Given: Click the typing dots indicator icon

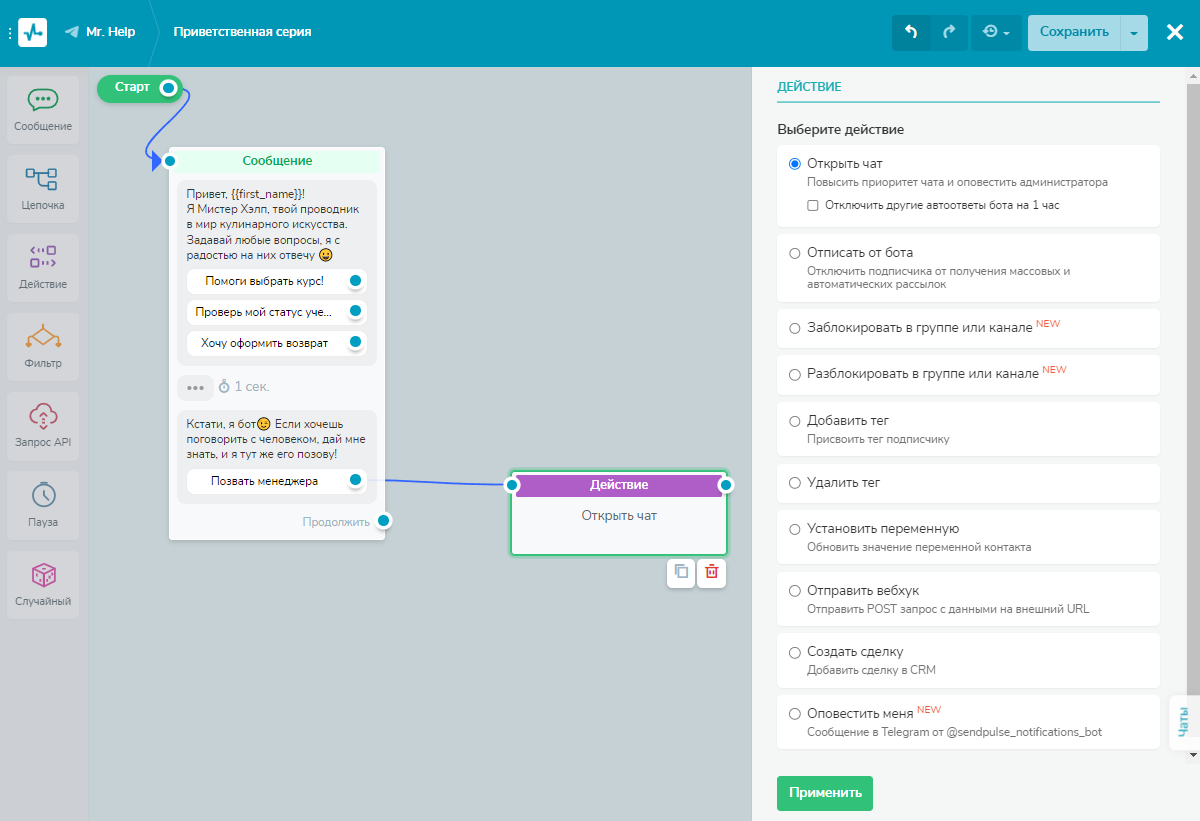Looking at the screenshot, I should click(195, 387).
